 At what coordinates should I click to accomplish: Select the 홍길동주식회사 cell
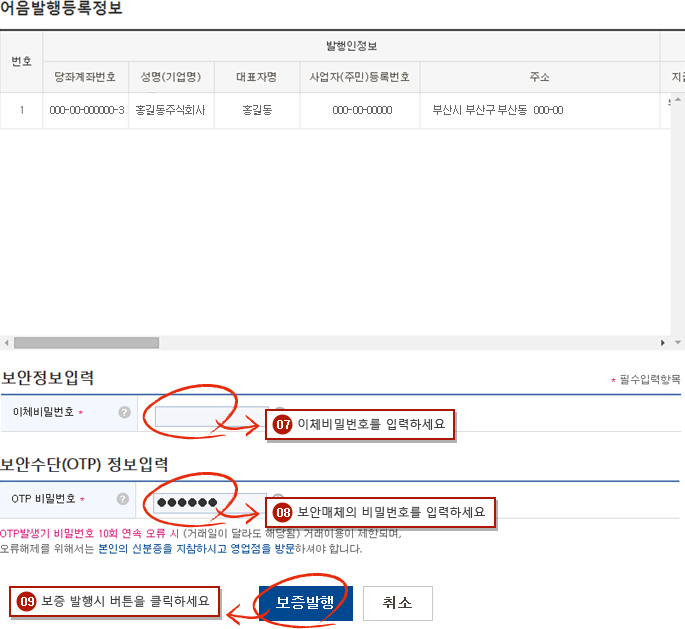171,110
